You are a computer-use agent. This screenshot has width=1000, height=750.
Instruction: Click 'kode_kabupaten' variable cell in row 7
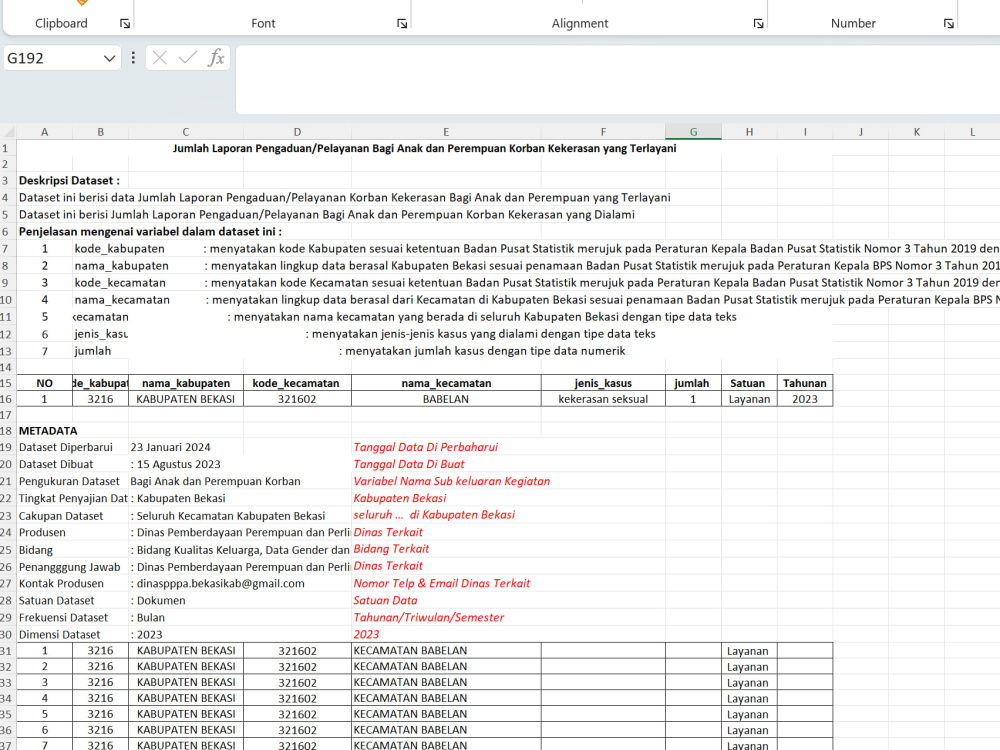click(x=119, y=249)
